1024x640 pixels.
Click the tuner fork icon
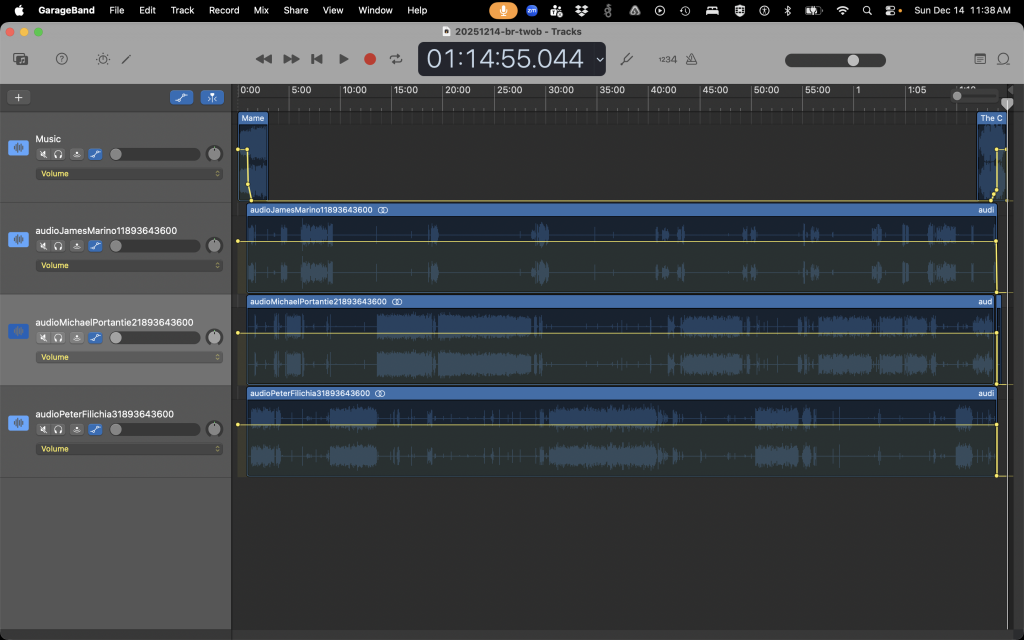(x=627, y=59)
